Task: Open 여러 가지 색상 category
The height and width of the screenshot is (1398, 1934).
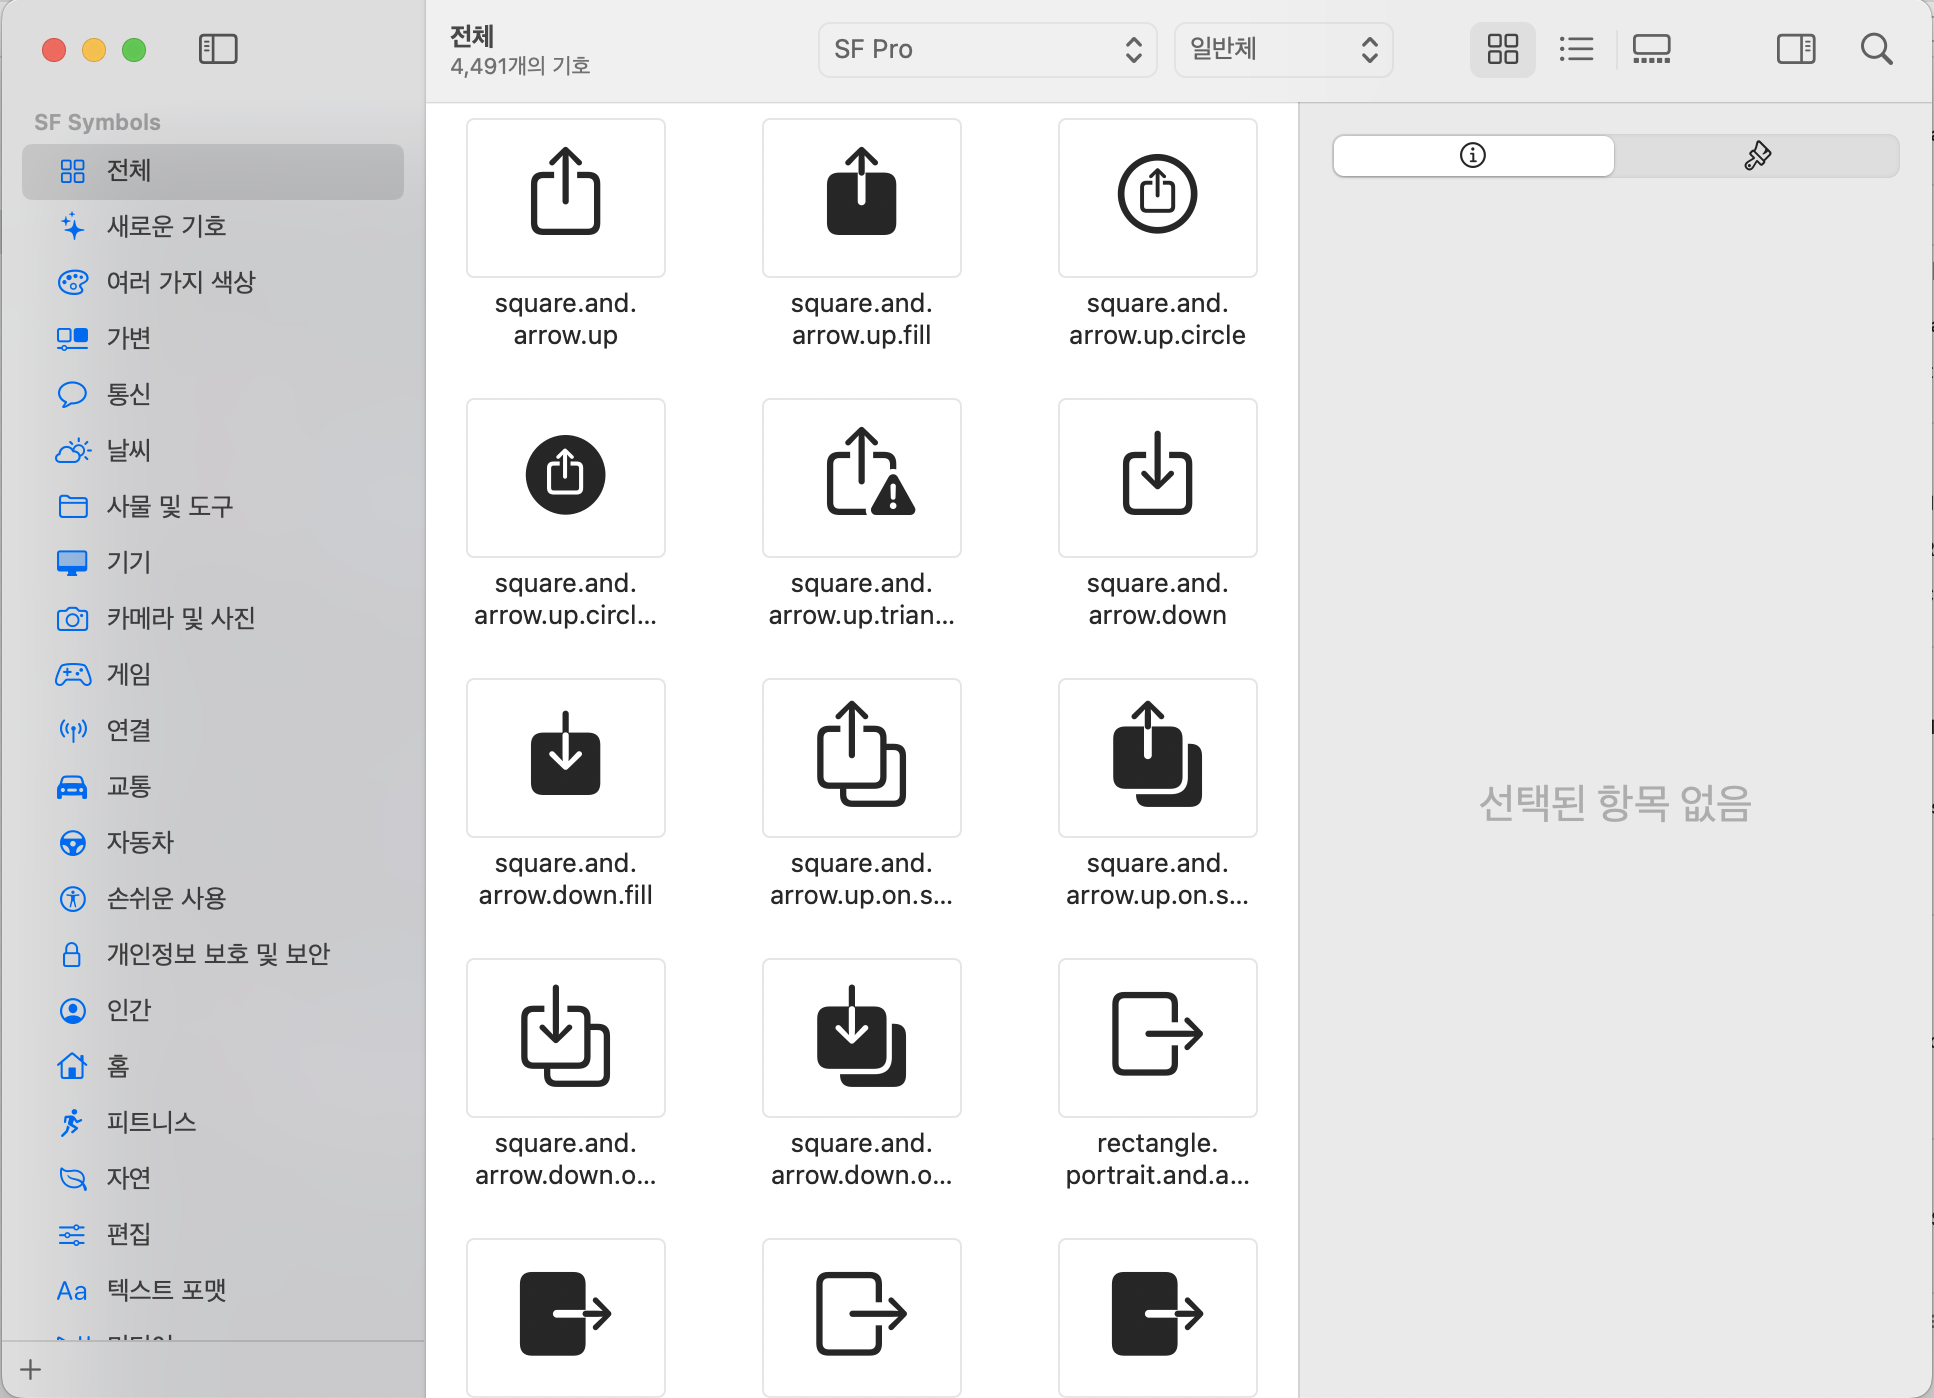Action: pos(180,282)
